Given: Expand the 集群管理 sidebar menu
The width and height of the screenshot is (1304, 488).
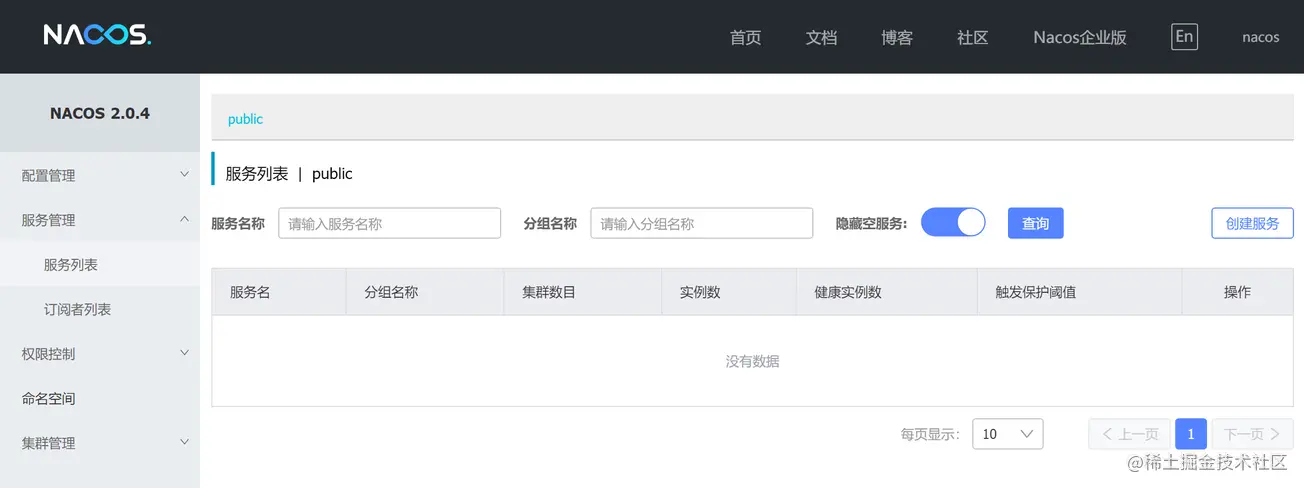Looking at the screenshot, I should 100,442.
